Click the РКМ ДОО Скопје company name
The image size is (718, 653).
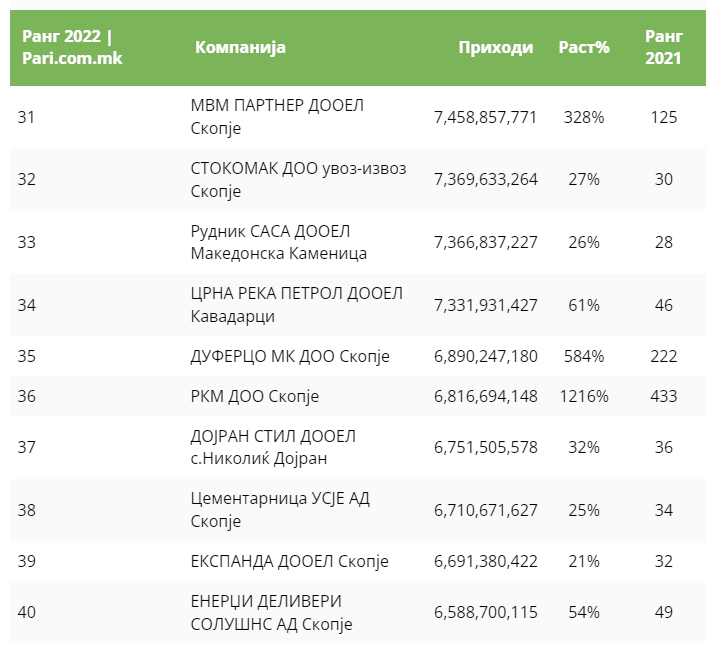point(254,396)
